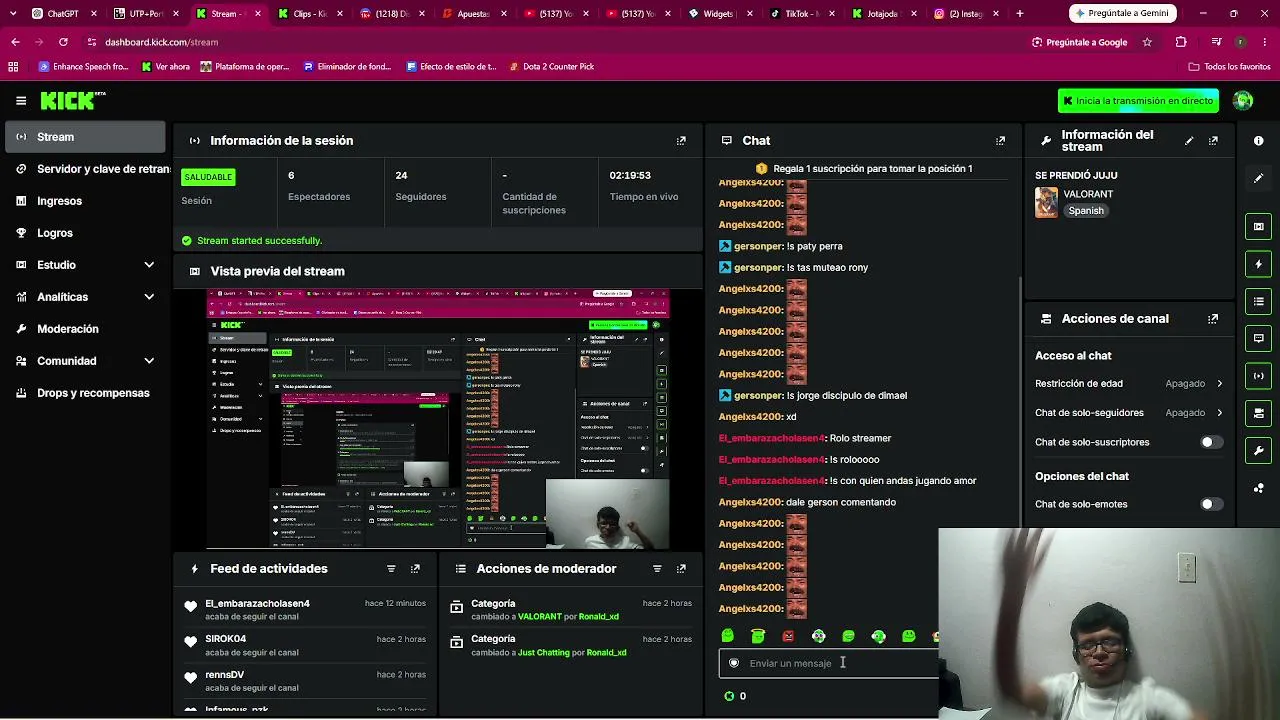This screenshot has width=1280, height=720.
Task: Toggle the wrench icon in right sidebar
Action: click(1258, 451)
